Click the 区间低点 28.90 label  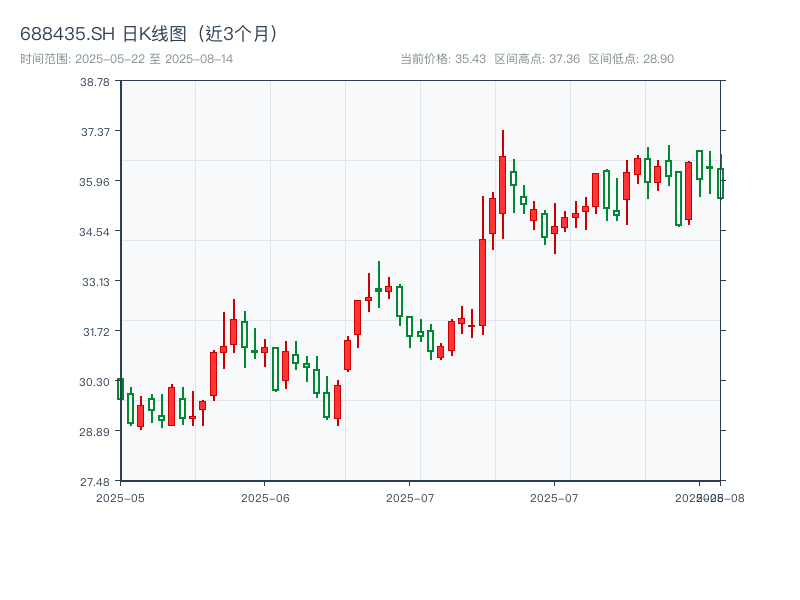[631, 59]
